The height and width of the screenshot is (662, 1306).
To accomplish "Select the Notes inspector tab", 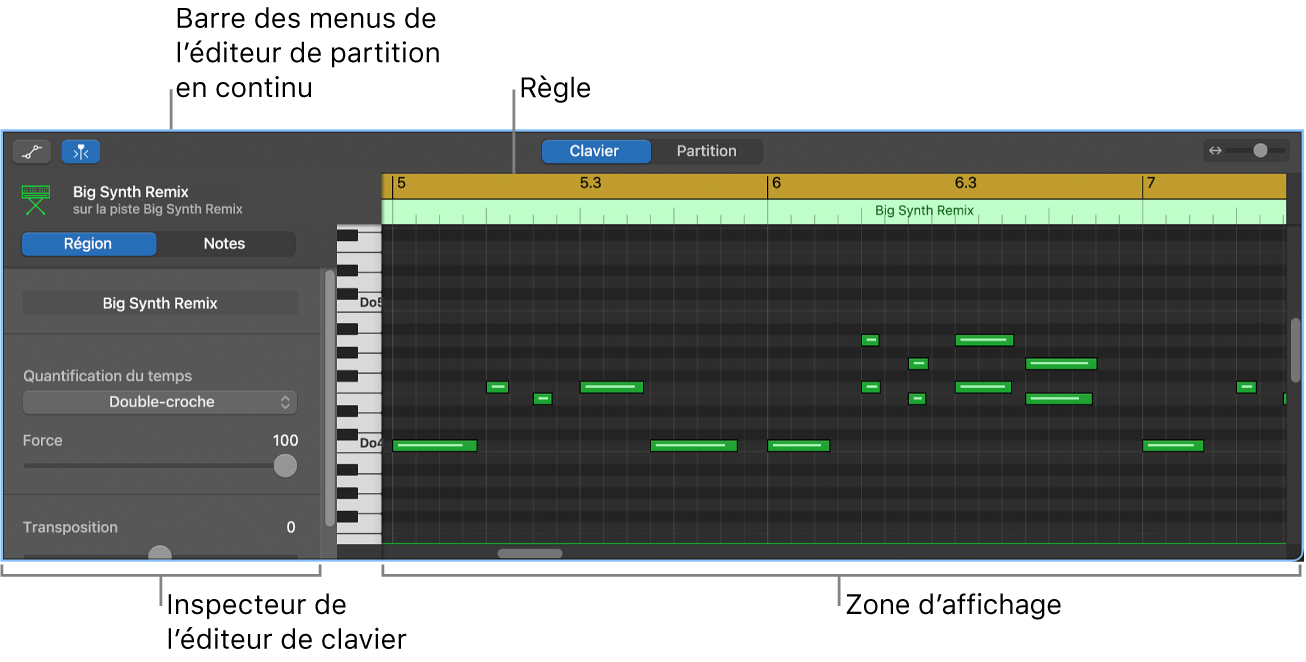I will click(224, 244).
